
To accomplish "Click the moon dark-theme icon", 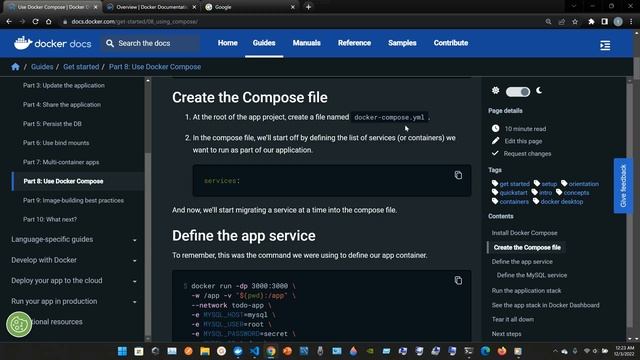I will point(539,91).
